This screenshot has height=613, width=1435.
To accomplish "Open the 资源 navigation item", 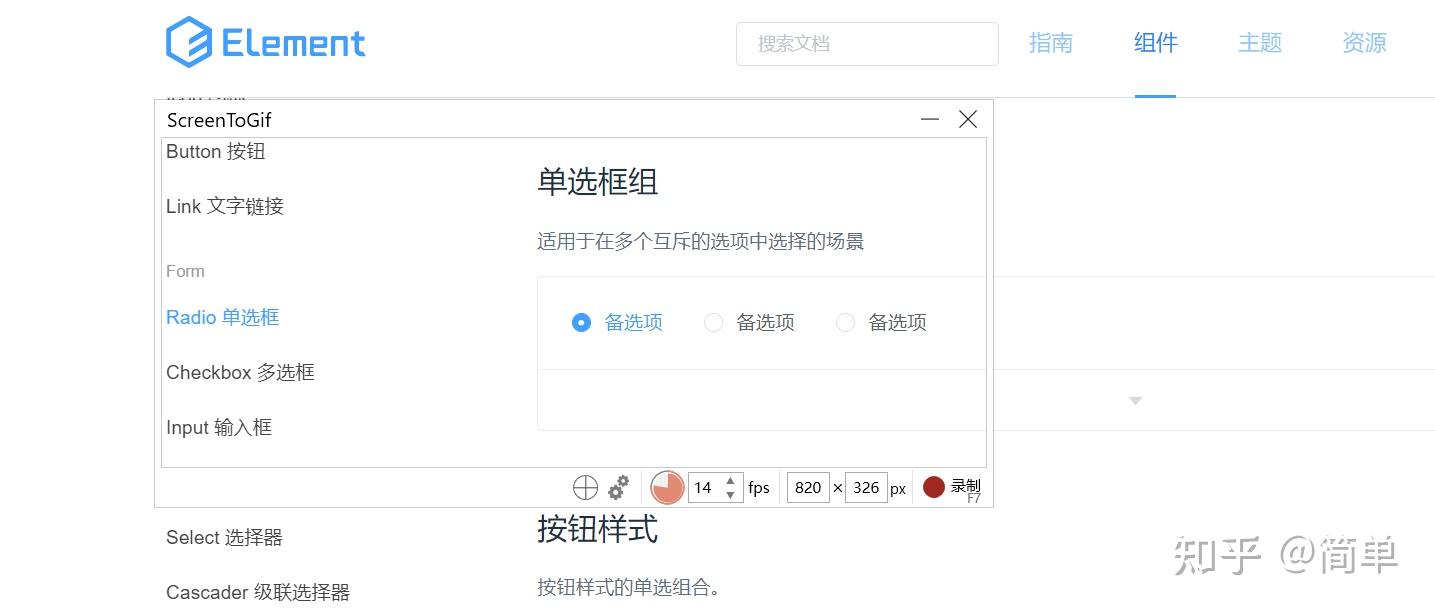I will coord(1362,43).
